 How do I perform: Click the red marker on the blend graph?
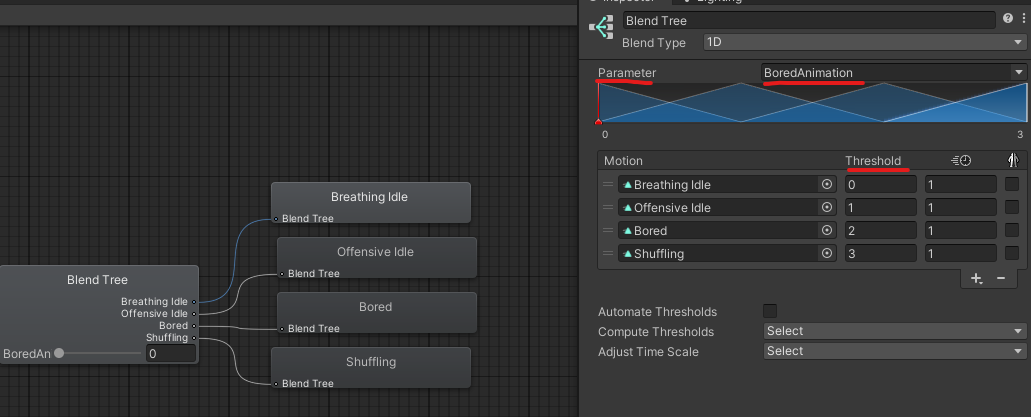tap(598, 122)
